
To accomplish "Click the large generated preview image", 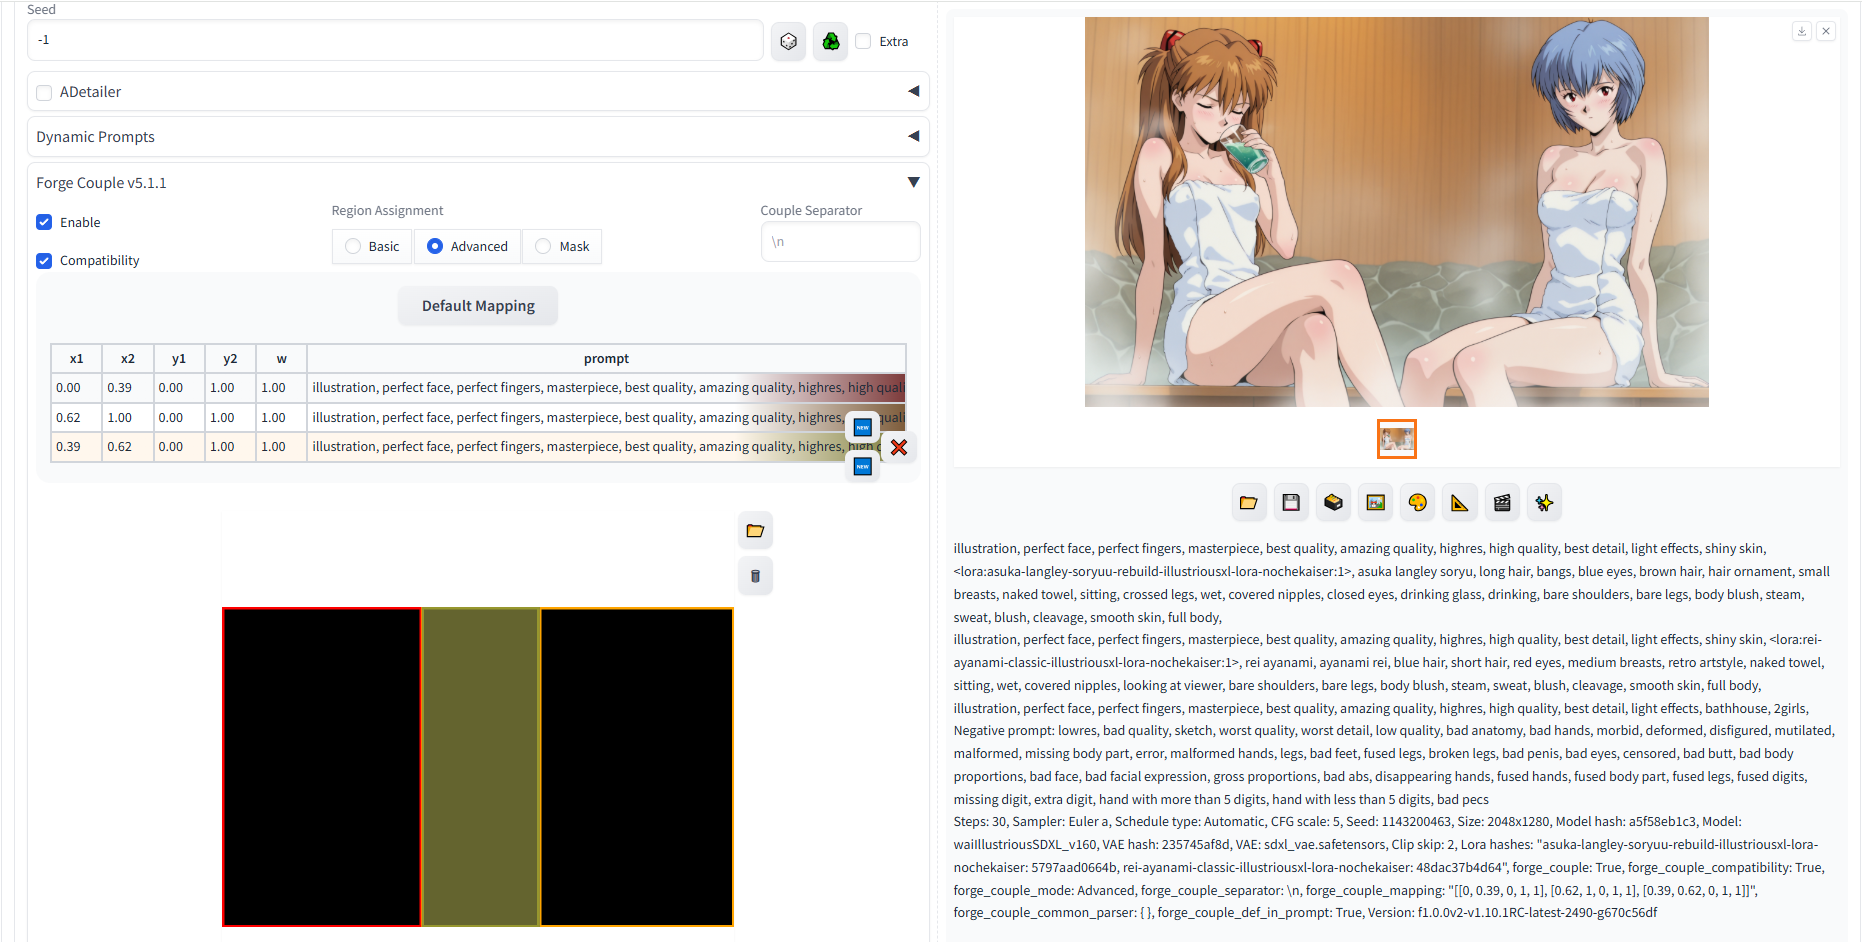I will (x=1397, y=212).
